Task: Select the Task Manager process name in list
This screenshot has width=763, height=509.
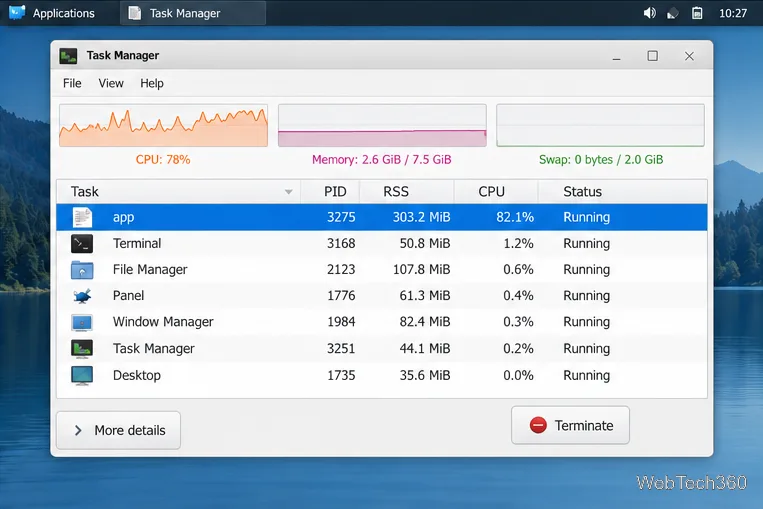Action: point(154,348)
